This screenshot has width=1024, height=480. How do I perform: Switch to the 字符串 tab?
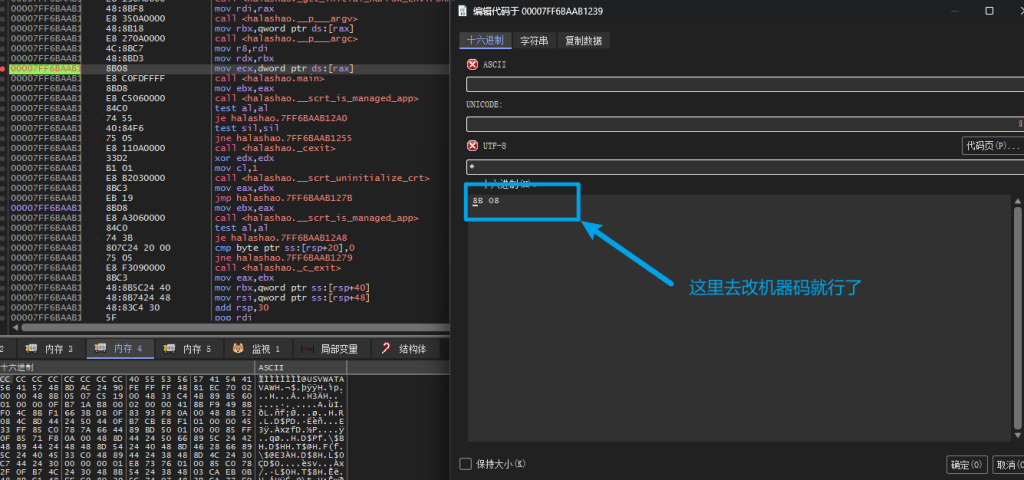(534, 41)
